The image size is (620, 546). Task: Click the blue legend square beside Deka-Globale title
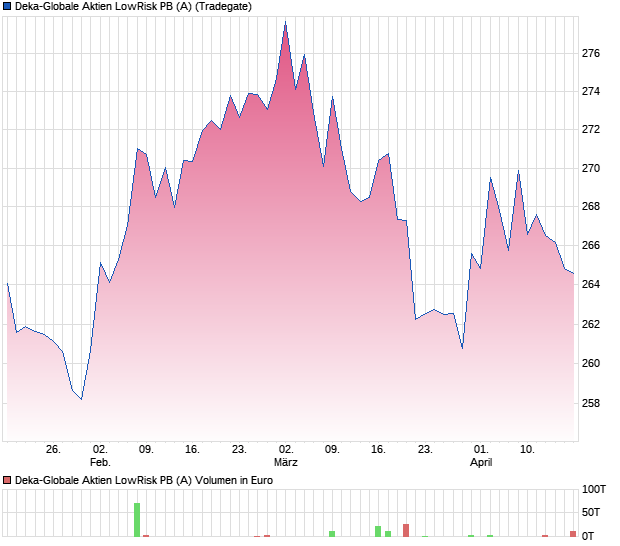tap(7, 7)
